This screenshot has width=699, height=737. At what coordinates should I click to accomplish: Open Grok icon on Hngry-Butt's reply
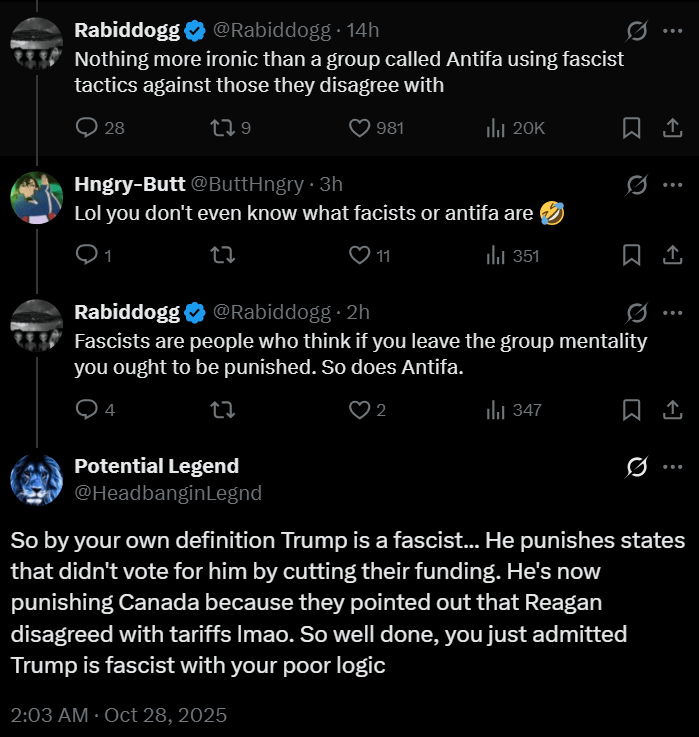(x=636, y=184)
